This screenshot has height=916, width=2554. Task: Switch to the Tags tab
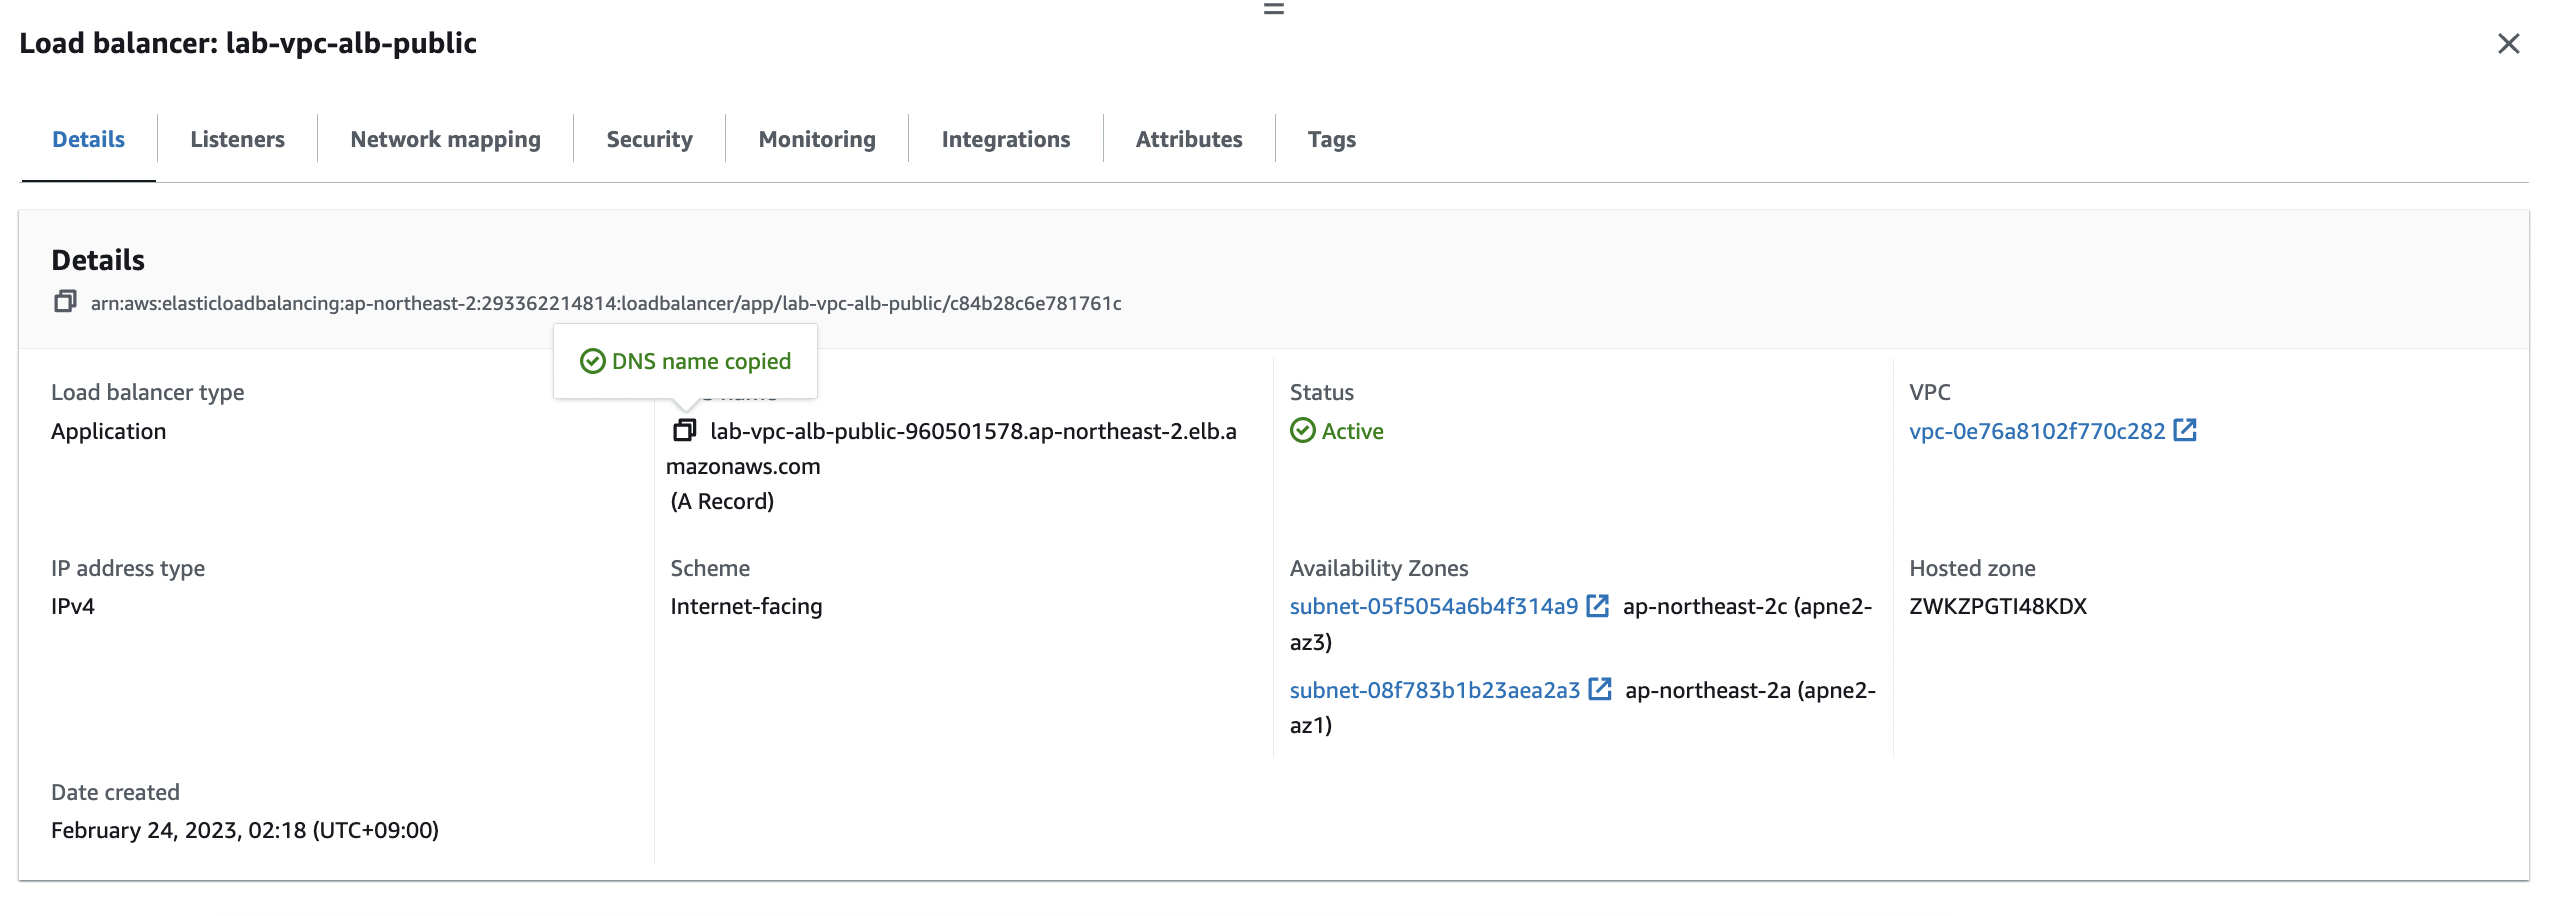coord(1331,139)
